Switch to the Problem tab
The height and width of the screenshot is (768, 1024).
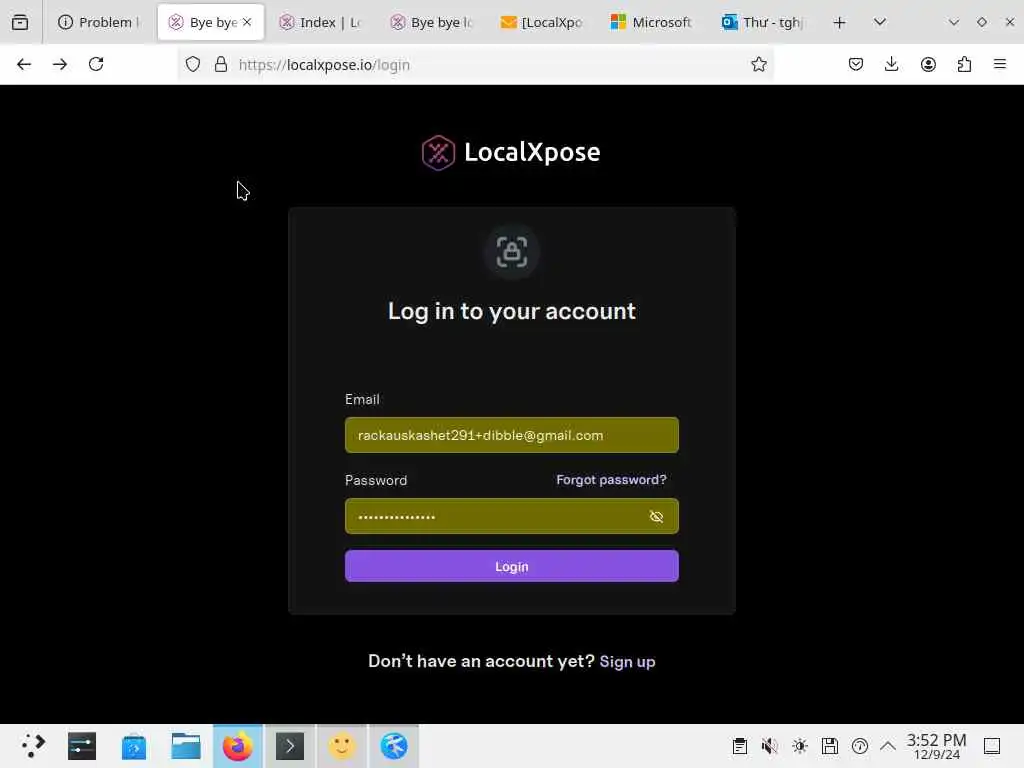point(99,22)
